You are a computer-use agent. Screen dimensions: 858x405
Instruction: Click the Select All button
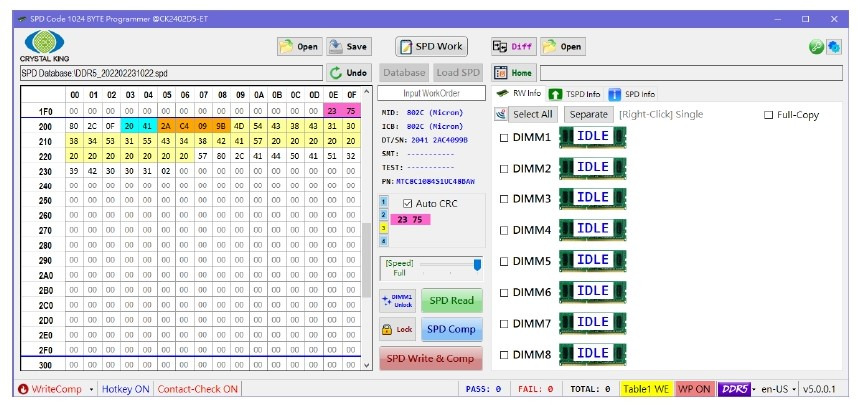[x=532, y=114]
